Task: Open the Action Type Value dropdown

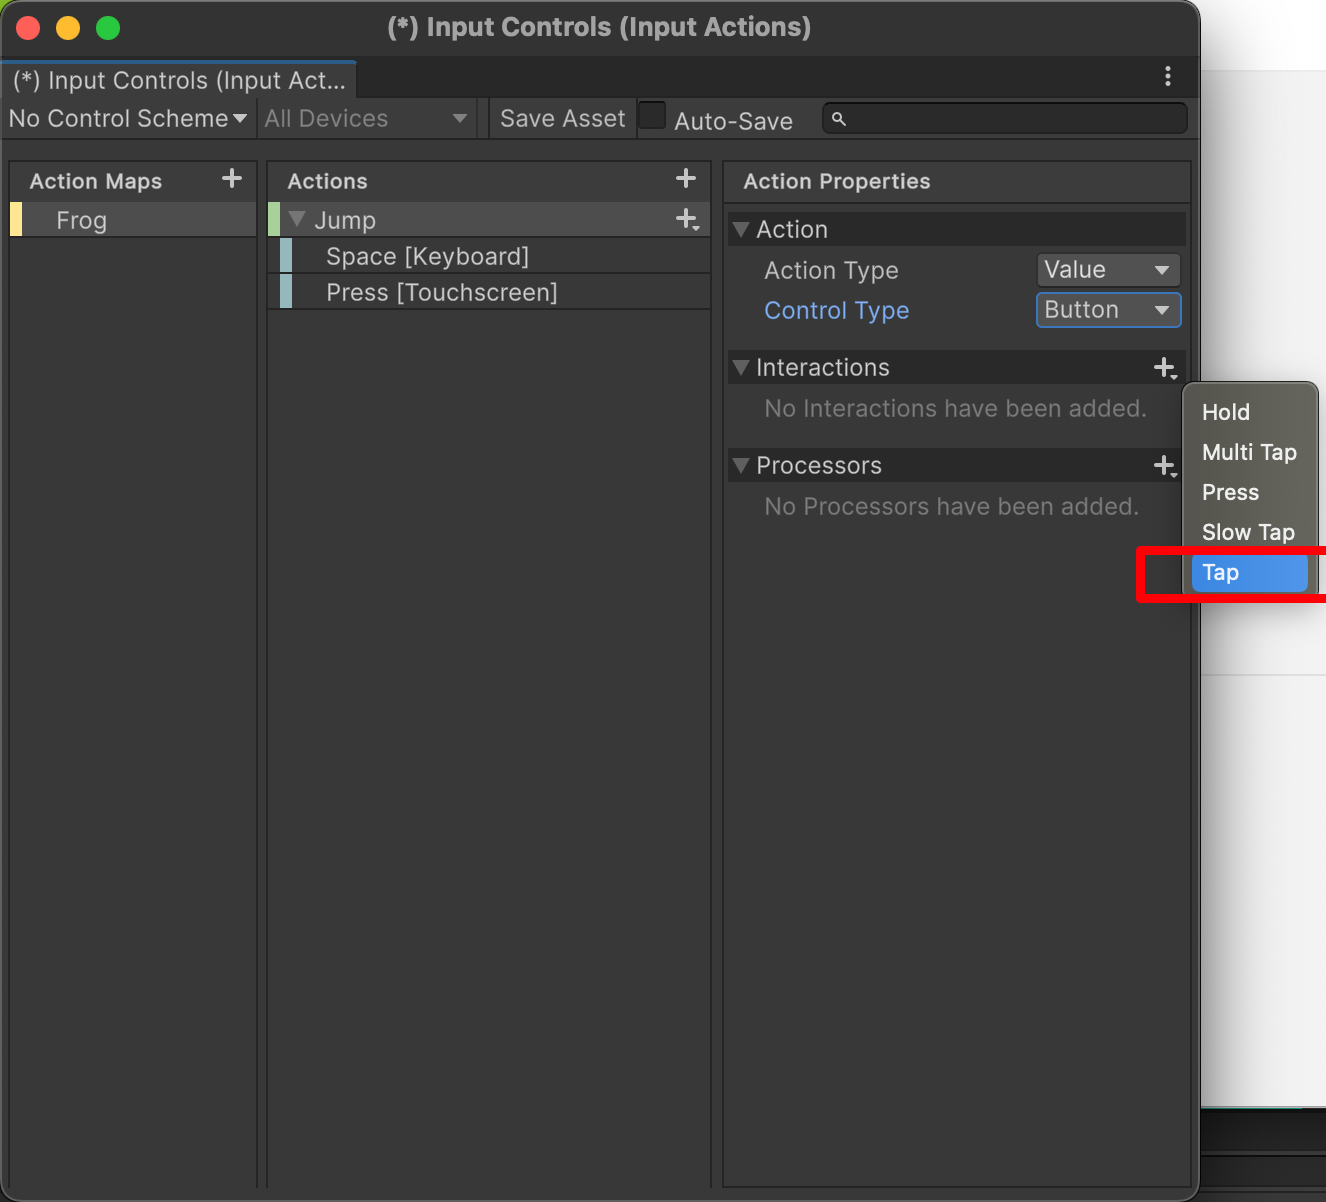Action: pyautogui.click(x=1108, y=270)
